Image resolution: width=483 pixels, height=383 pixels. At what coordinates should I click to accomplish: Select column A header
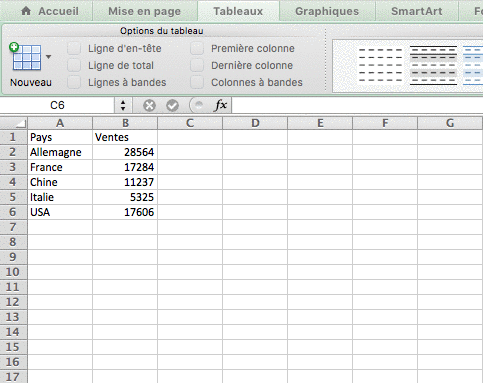click(x=60, y=123)
